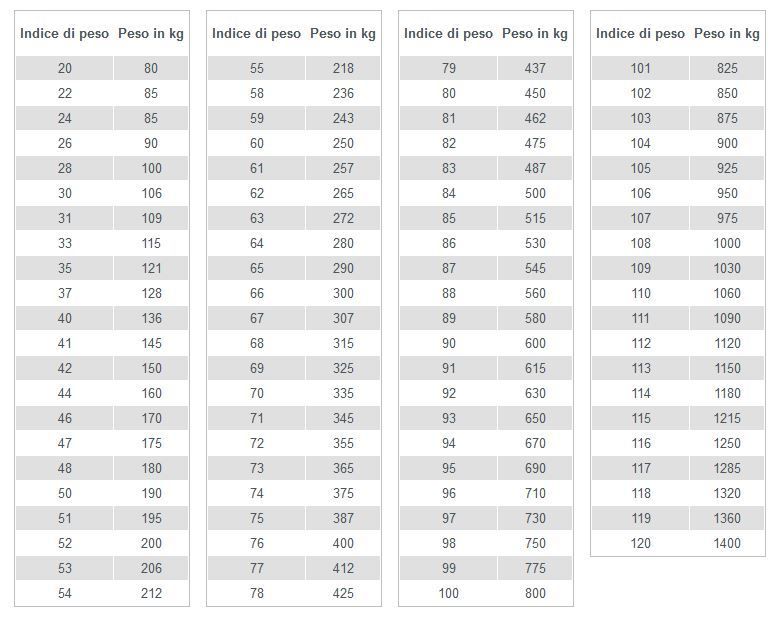Click the 437 kg weight value

(x=535, y=68)
